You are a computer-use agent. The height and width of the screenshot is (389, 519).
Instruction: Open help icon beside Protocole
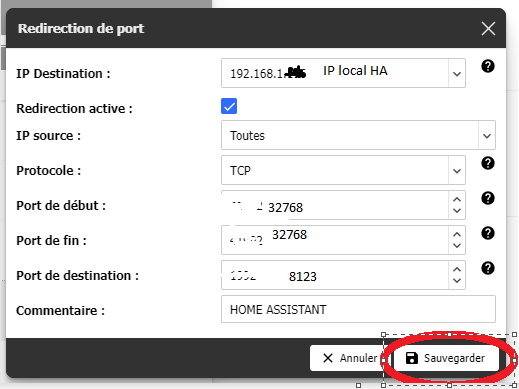pyautogui.click(x=488, y=163)
